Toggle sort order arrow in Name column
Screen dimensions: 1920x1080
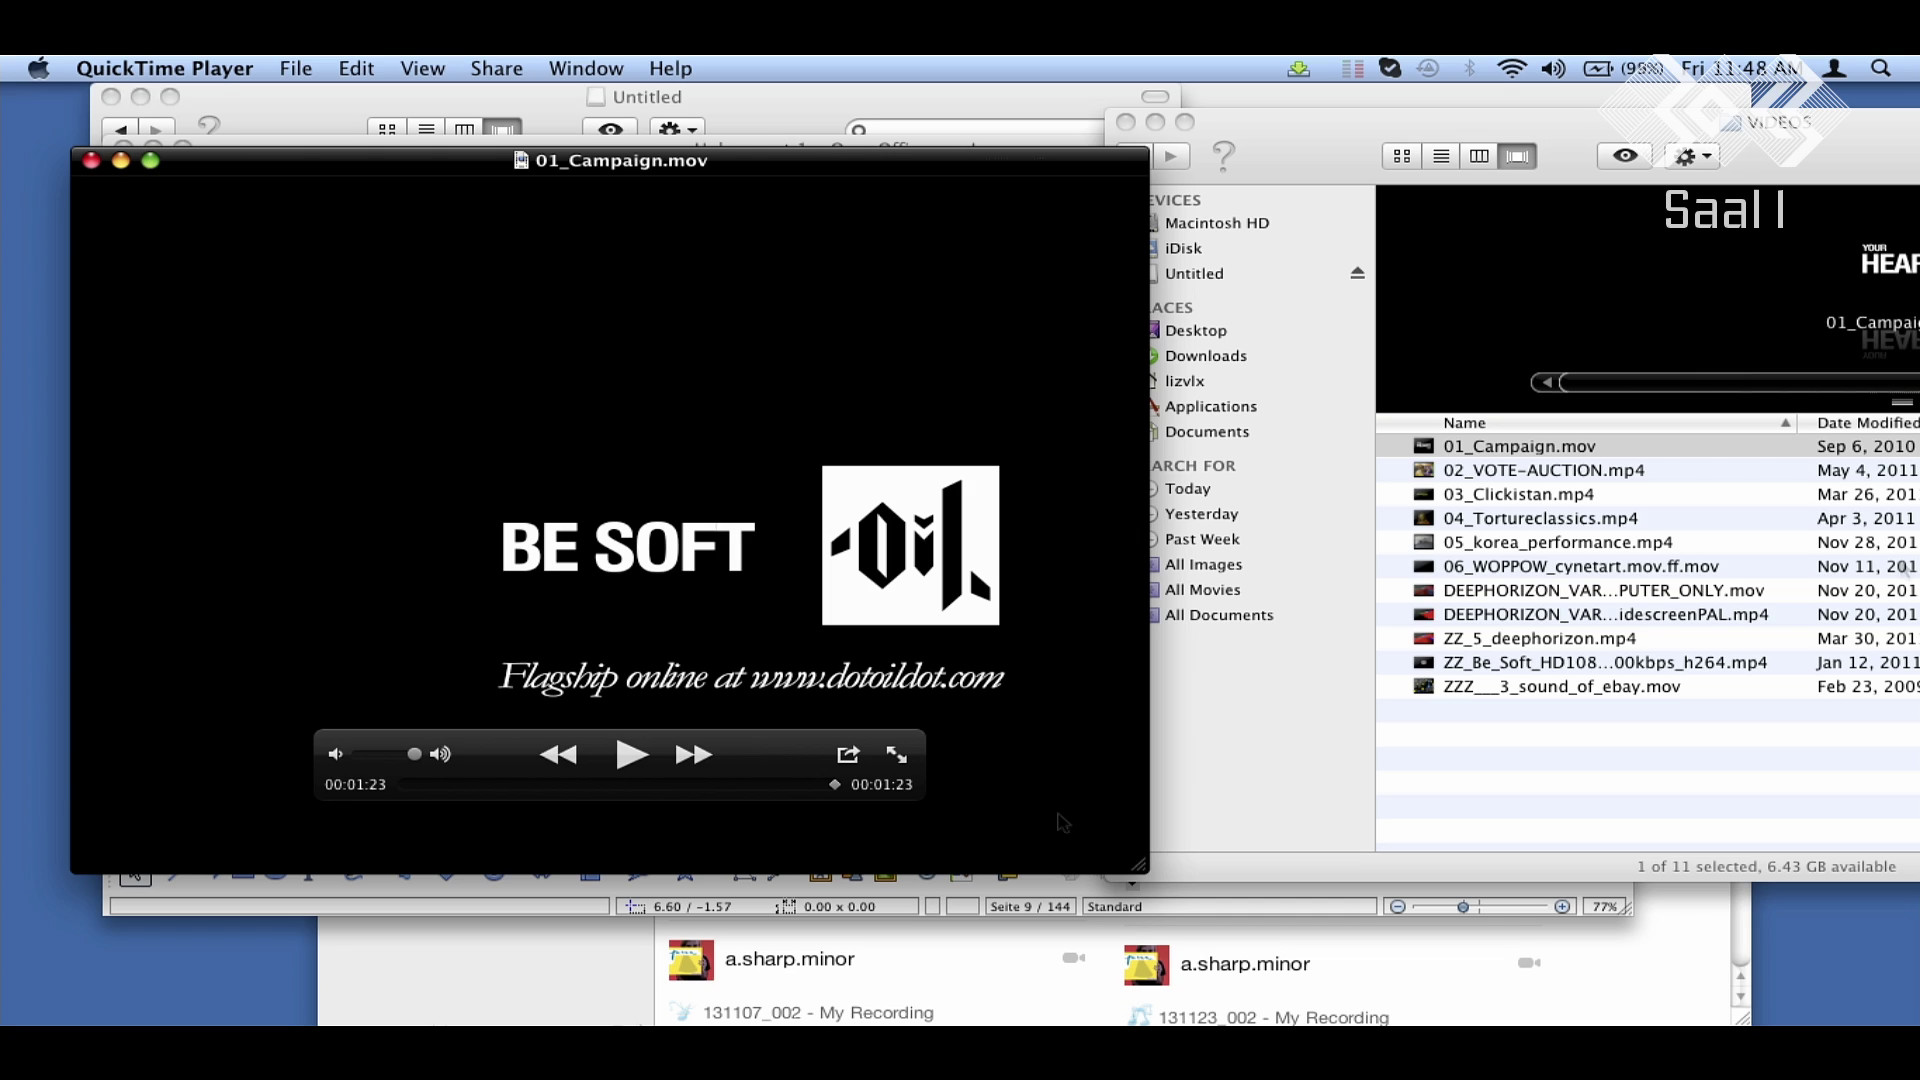(1785, 423)
